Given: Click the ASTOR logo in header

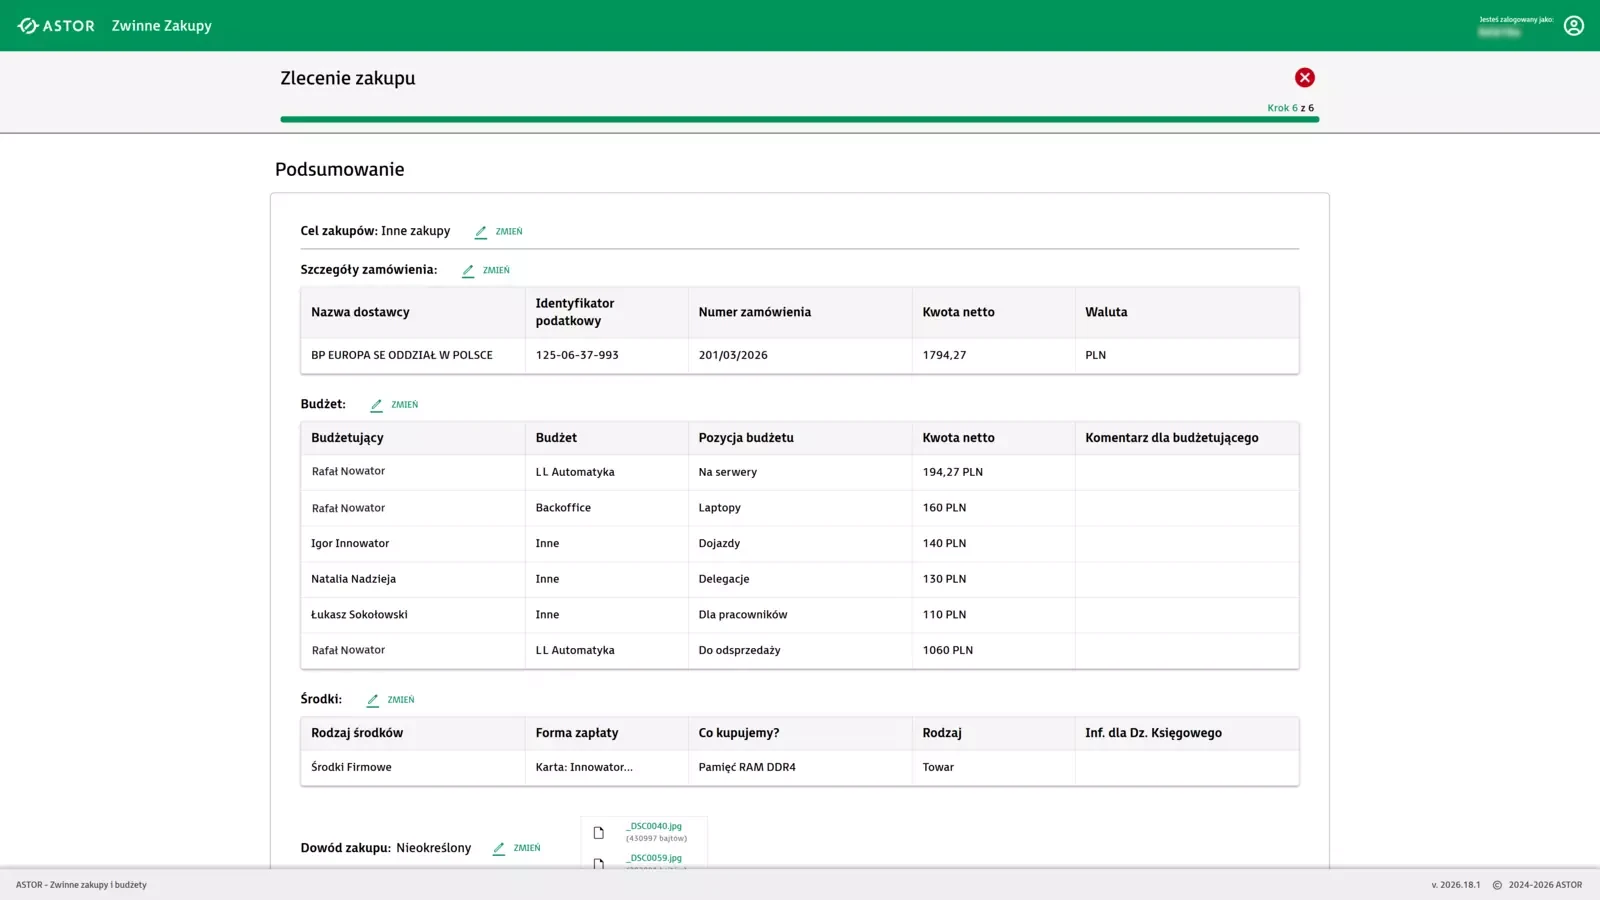Looking at the screenshot, I should point(56,26).
